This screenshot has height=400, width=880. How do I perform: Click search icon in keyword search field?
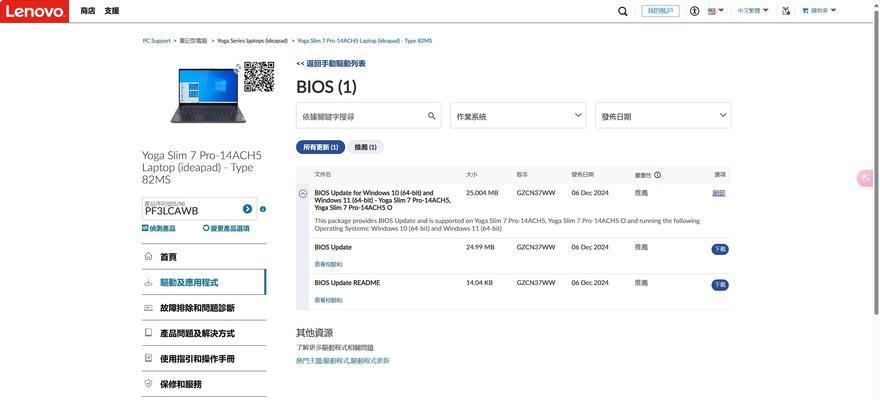pyautogui.click(x=432, y=116)
